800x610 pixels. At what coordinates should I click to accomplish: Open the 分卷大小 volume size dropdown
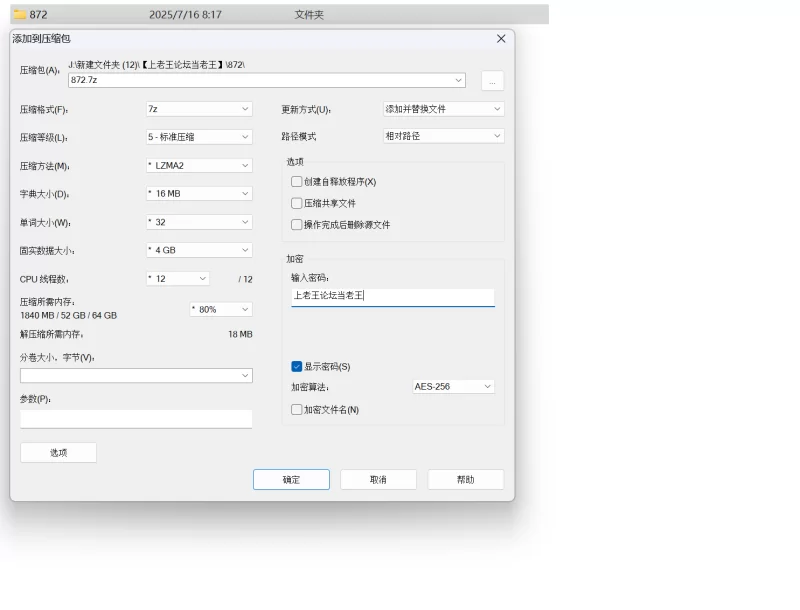click(x=136, y=375)
